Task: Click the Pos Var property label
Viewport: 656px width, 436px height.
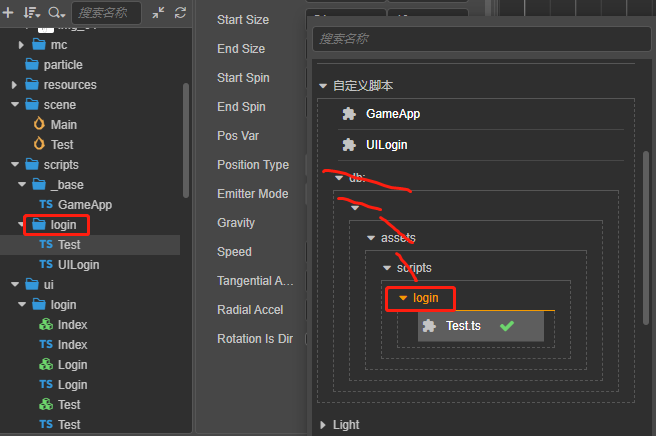Action: pyautogui.click(x=238, y=136)
